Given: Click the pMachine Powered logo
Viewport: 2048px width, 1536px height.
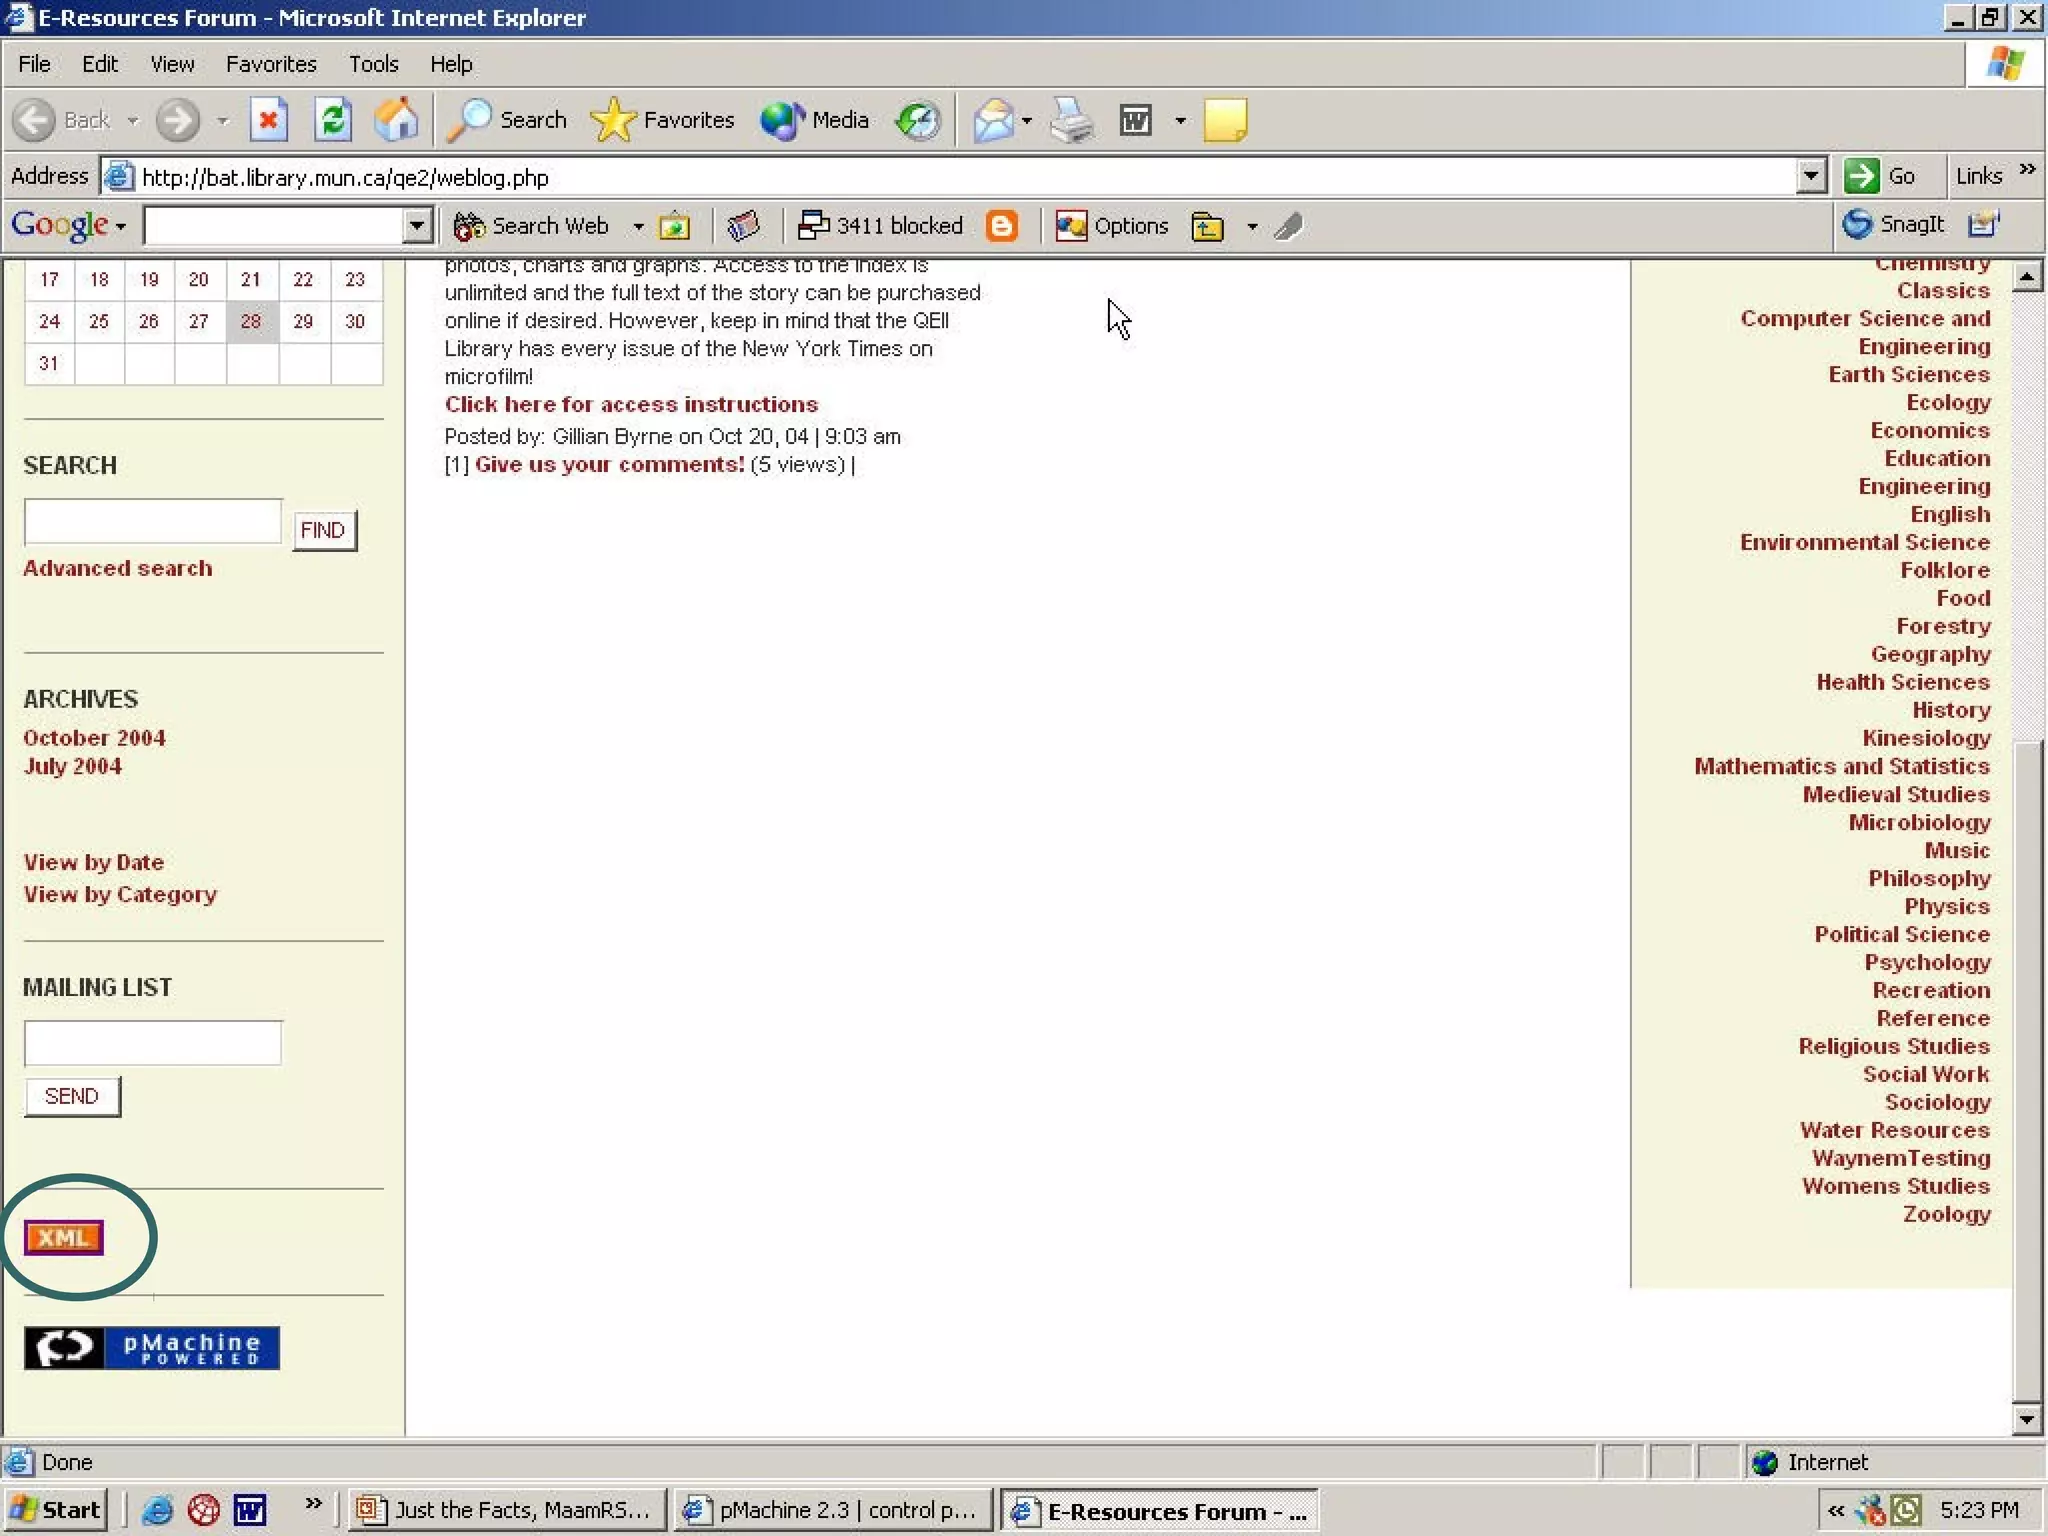Looking at the screenshot, I should click(x=152, y=1348).
